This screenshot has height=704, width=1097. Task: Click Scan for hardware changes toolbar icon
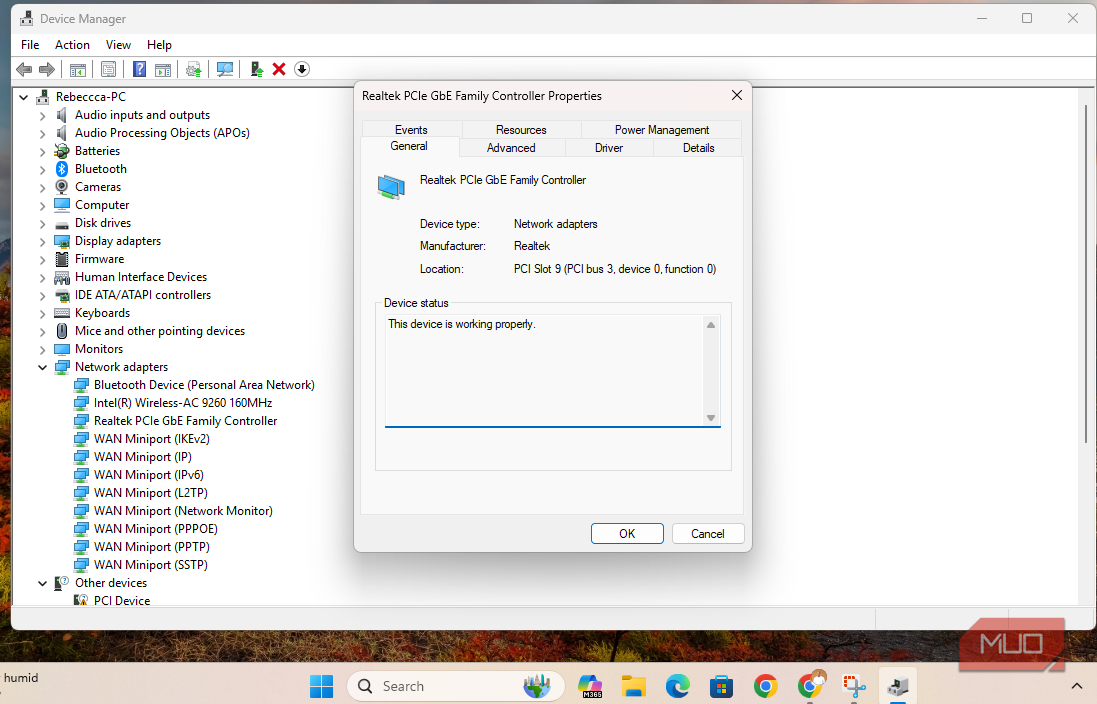click(x=225, y=69)
